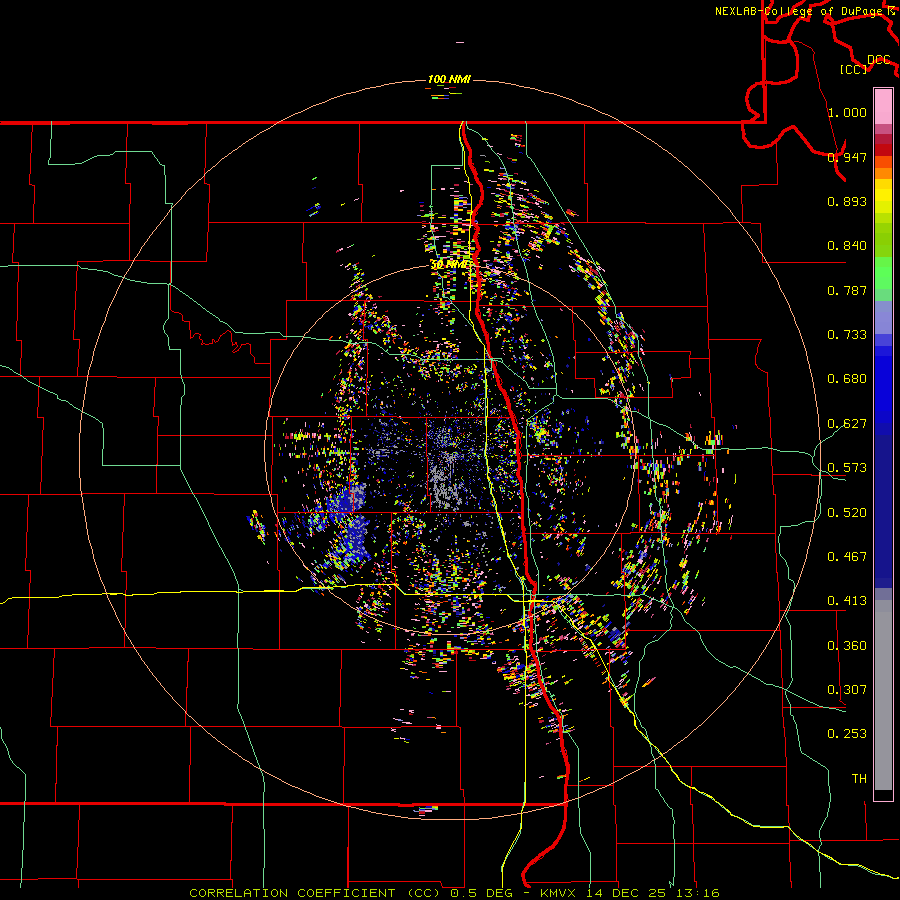The image size is (900, 900).
Task: Click the TH threshold legend label
Action: 859,779
